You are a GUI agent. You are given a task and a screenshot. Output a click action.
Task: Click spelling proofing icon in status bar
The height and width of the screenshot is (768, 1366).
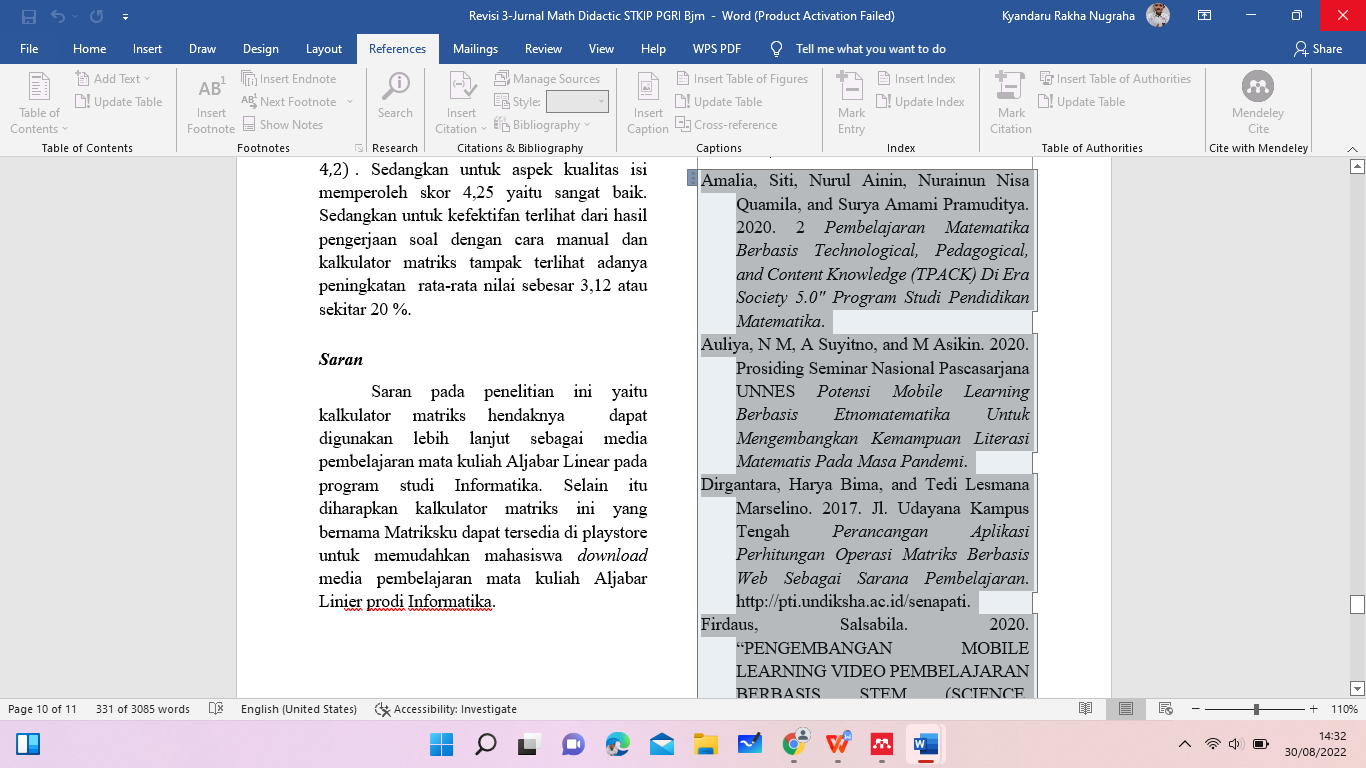216,709
